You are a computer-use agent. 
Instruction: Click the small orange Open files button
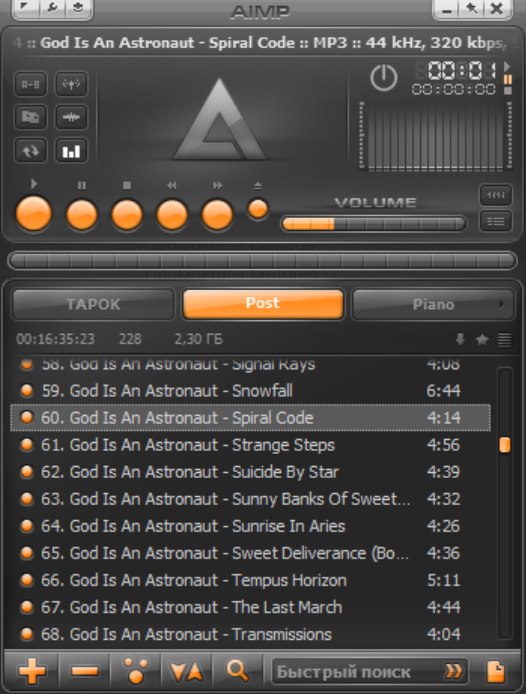coord(258,209)
